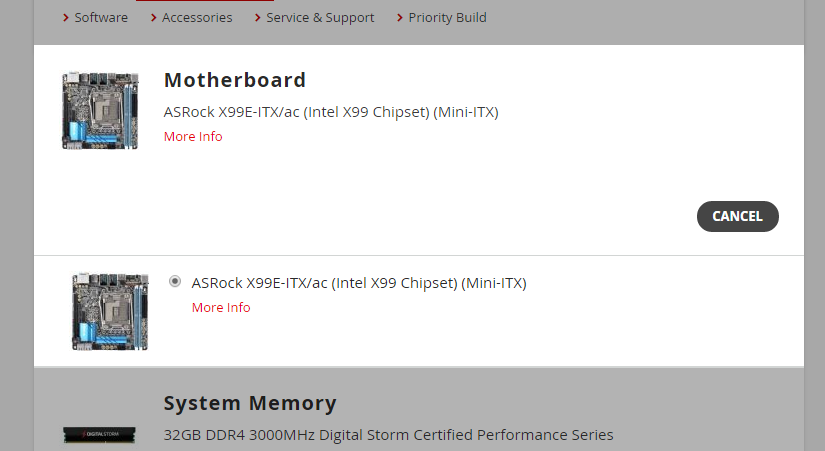Click the red chevron beside Accessories

click(153, 18)
